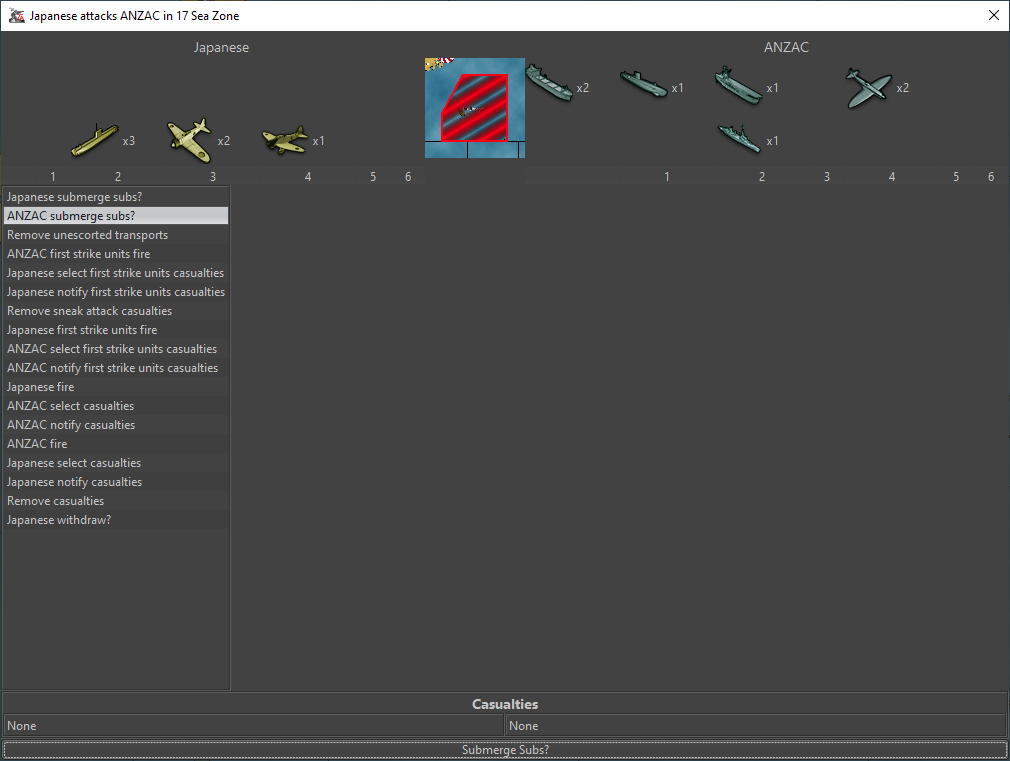Select 'Japanese select first strike units casualties'

pyautogui.click(x=116, y=273)
